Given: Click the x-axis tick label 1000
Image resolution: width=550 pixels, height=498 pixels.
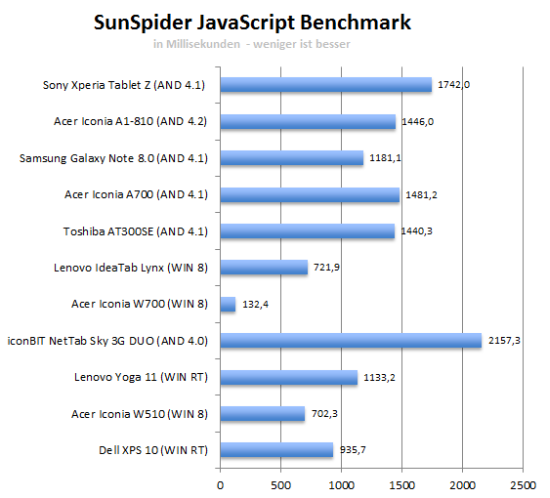Looking at the screenshot, I should click(341, 486).
